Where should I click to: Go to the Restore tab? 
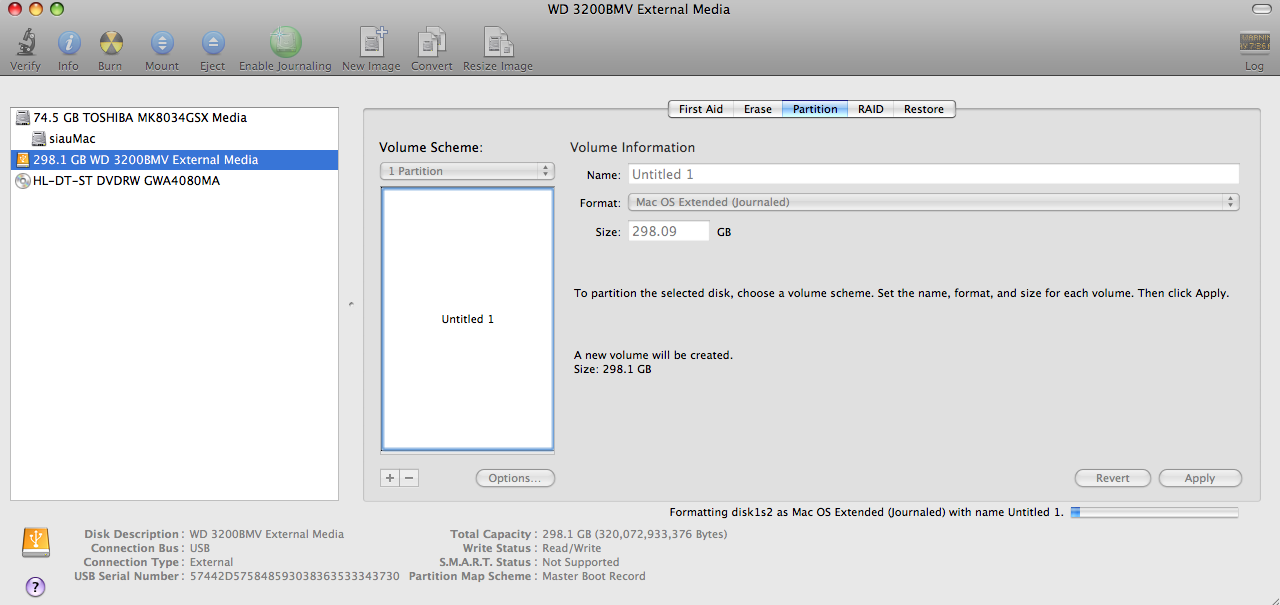pos(924,109)
